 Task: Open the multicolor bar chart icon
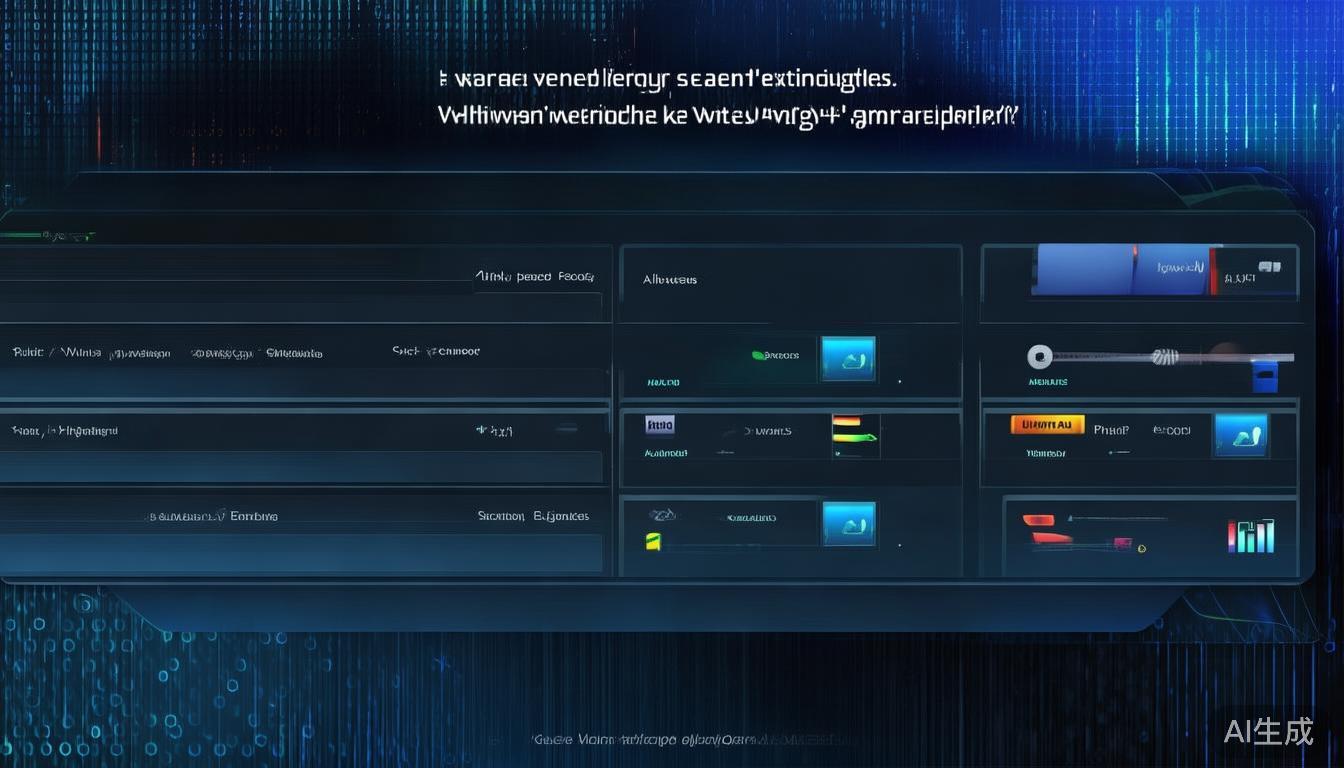(x=1251, y=536)
